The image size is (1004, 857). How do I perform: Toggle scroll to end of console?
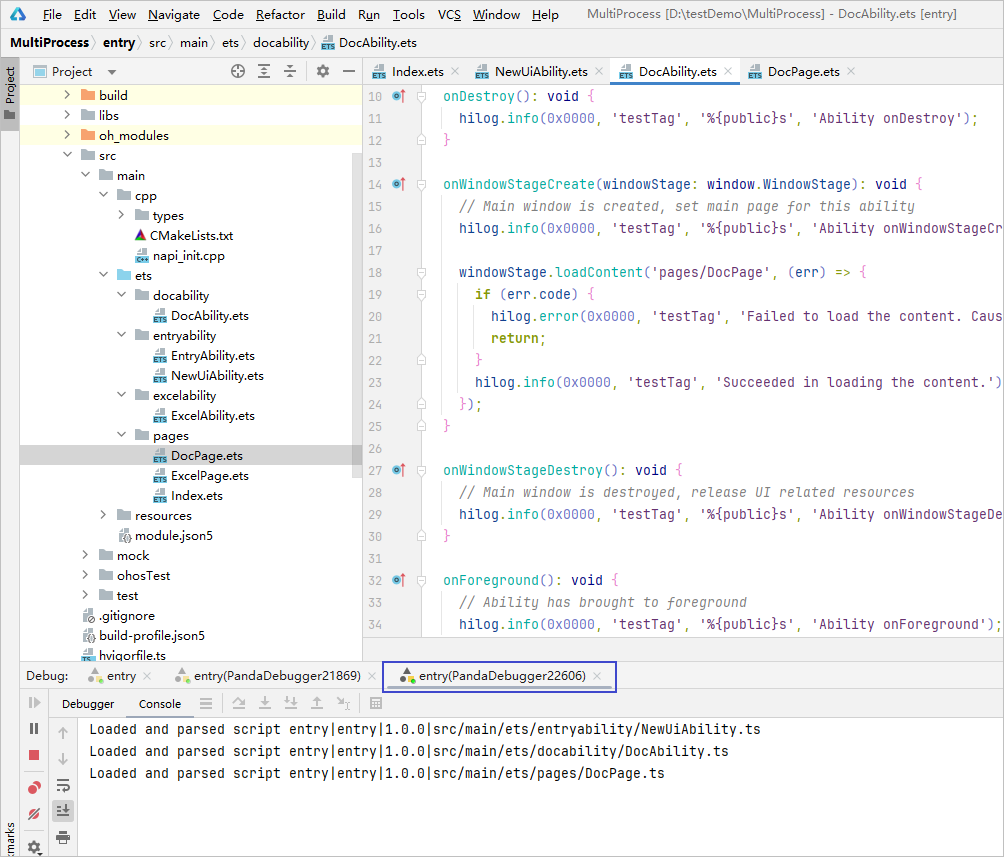[x=63, y=810]
